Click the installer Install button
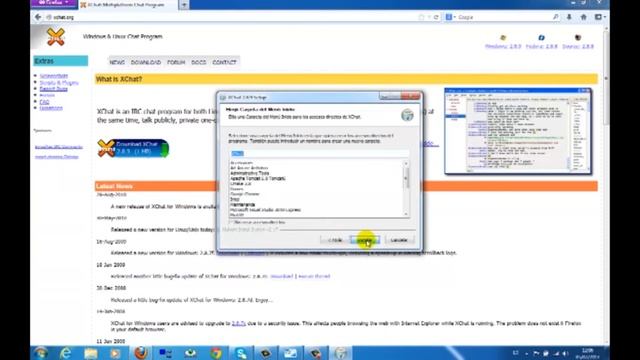640x360 pixels. pyautogui.click(x=365, y=240)
